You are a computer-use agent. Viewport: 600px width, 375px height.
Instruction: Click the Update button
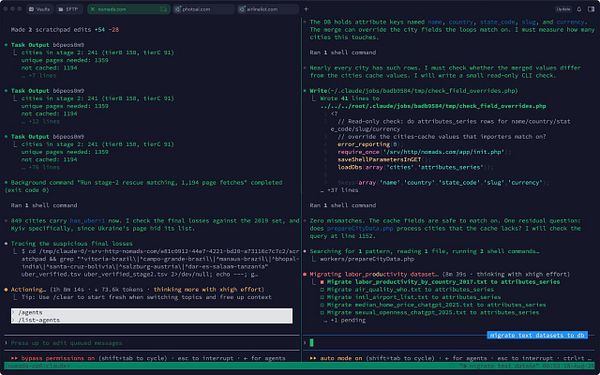[563, 9]
